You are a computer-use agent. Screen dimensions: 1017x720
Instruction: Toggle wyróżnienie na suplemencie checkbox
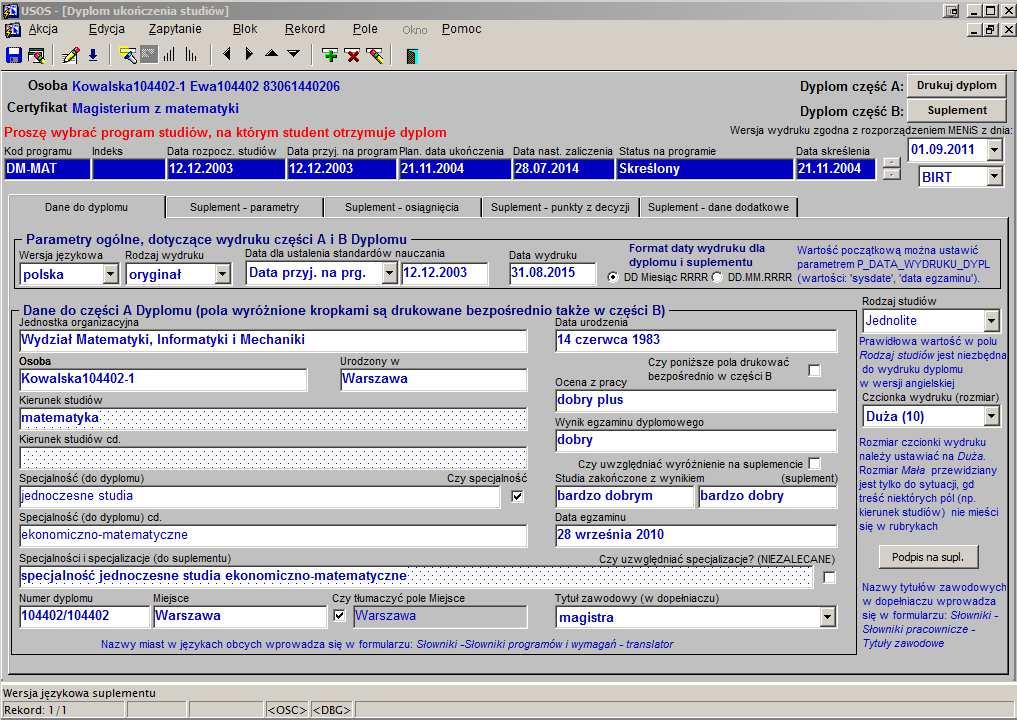pos(814,463)
